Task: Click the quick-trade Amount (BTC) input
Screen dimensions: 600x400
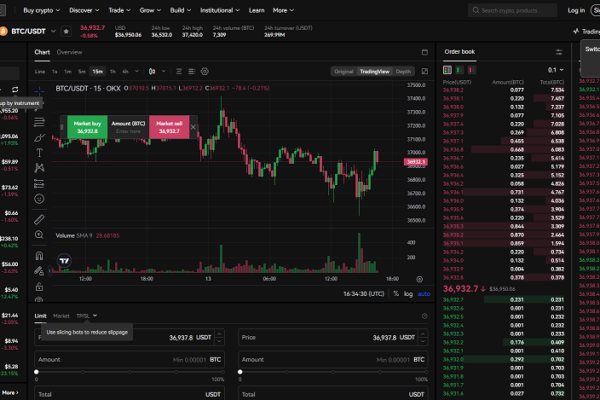Action: pyautogui.click(x=128, y=127)
